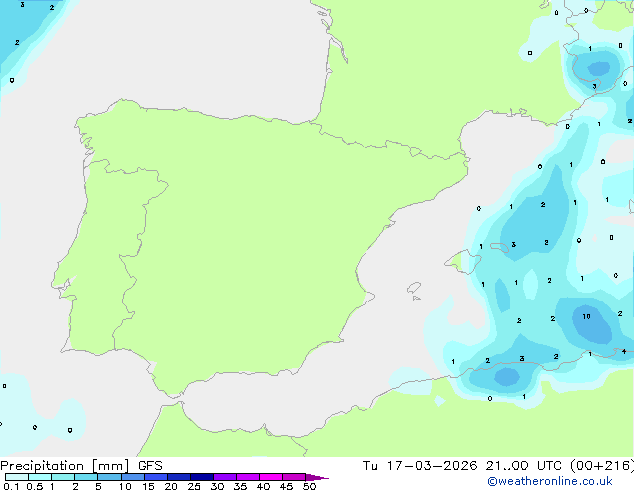The height and width of the screenshot is (490, 634).
Task: Click the '0.1' legend scale label
Action: [11, 486]
